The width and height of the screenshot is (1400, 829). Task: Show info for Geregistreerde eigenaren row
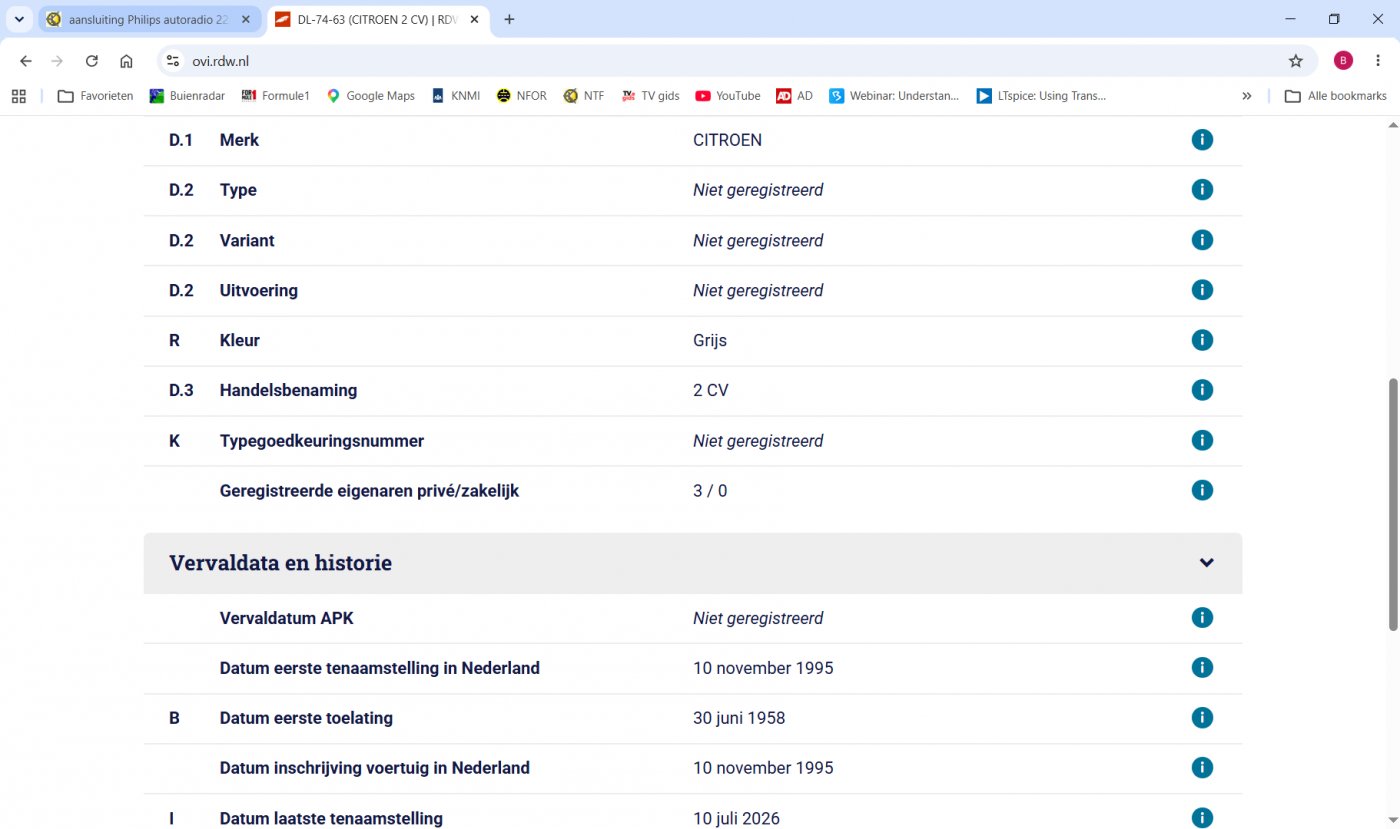tap(1202, 490)
